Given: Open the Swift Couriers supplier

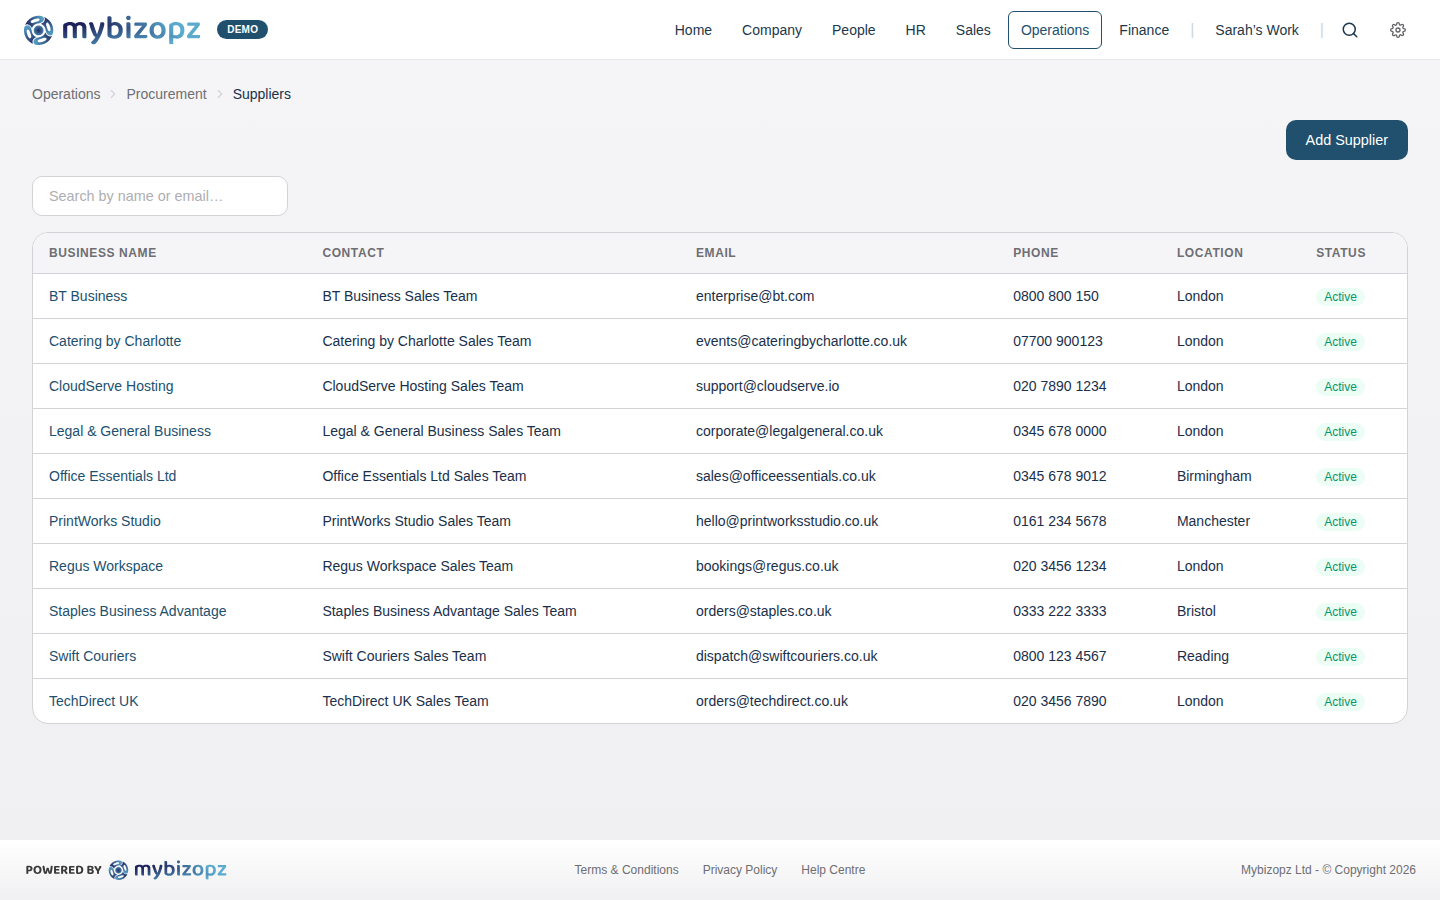Looking at the screenshot, I should pos(93,656).
